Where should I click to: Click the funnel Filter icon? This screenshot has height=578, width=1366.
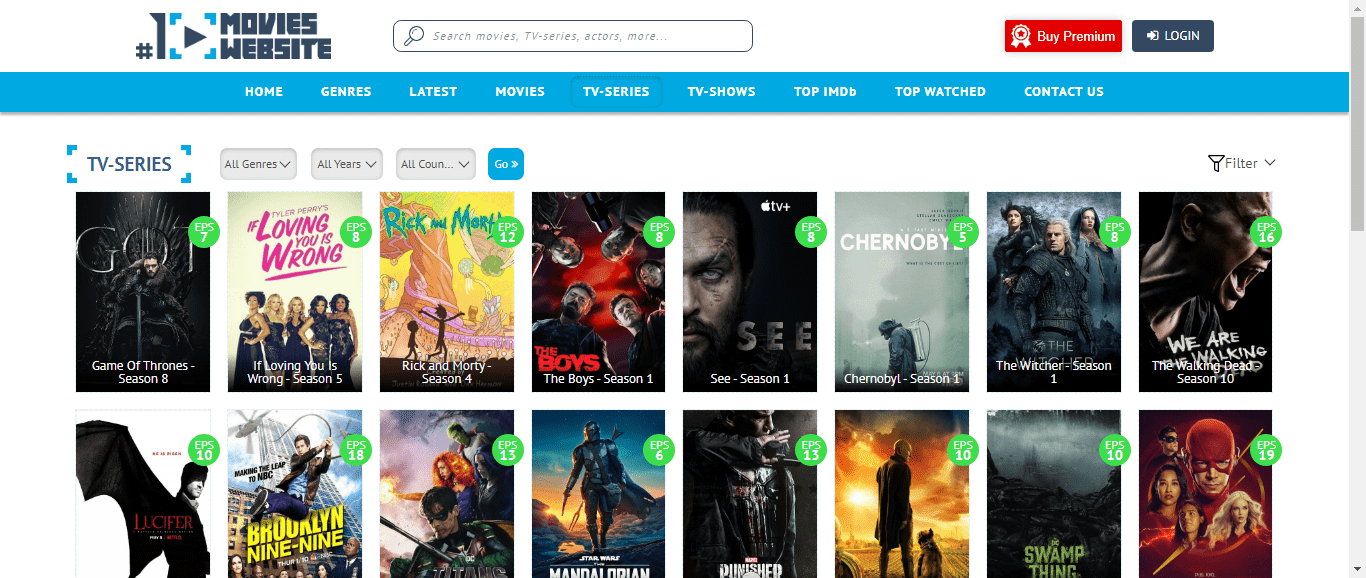coord(1216,163)
